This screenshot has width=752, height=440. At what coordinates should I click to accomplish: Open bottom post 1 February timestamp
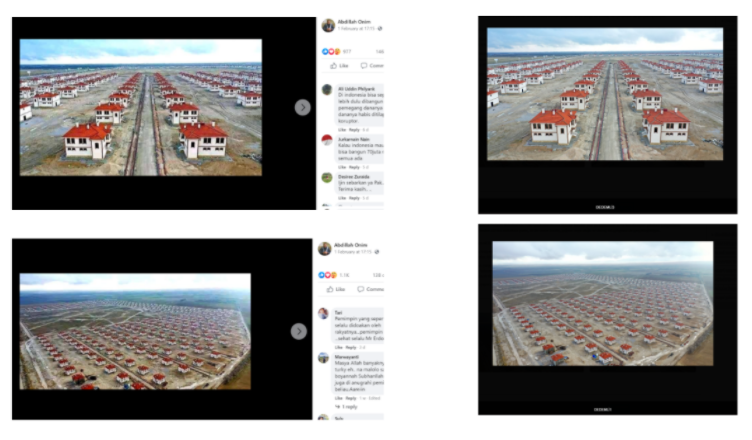pyautogui.click(x=353, y=252)
